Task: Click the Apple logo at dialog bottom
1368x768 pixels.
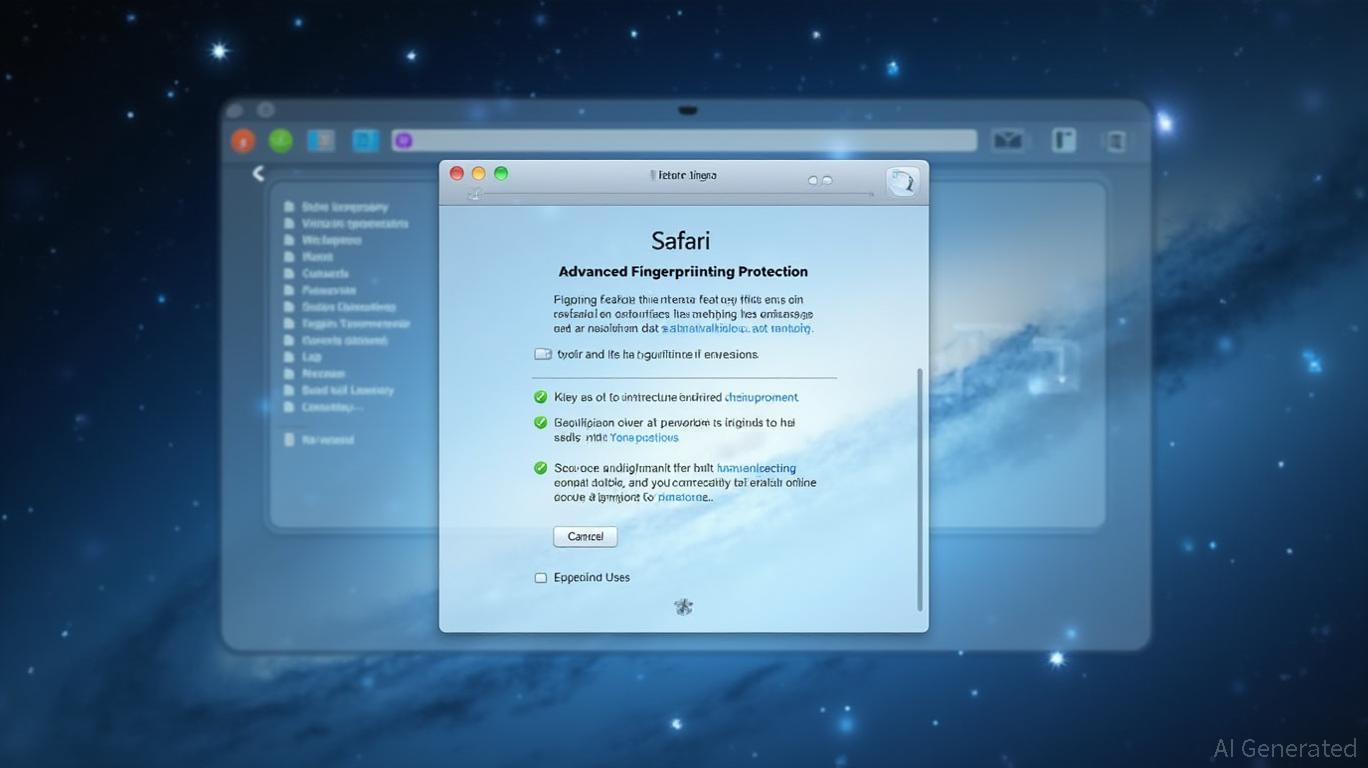Action: point(683,606)
